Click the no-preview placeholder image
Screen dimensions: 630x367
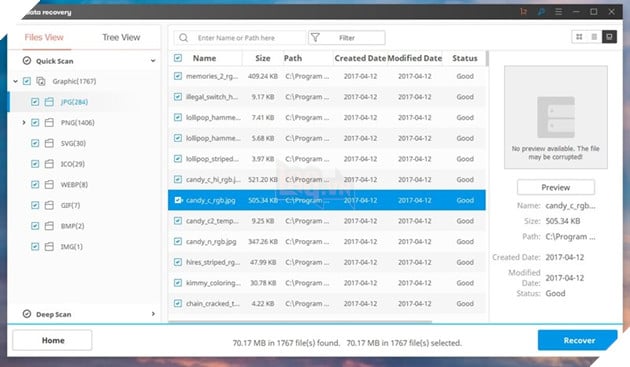556,117
